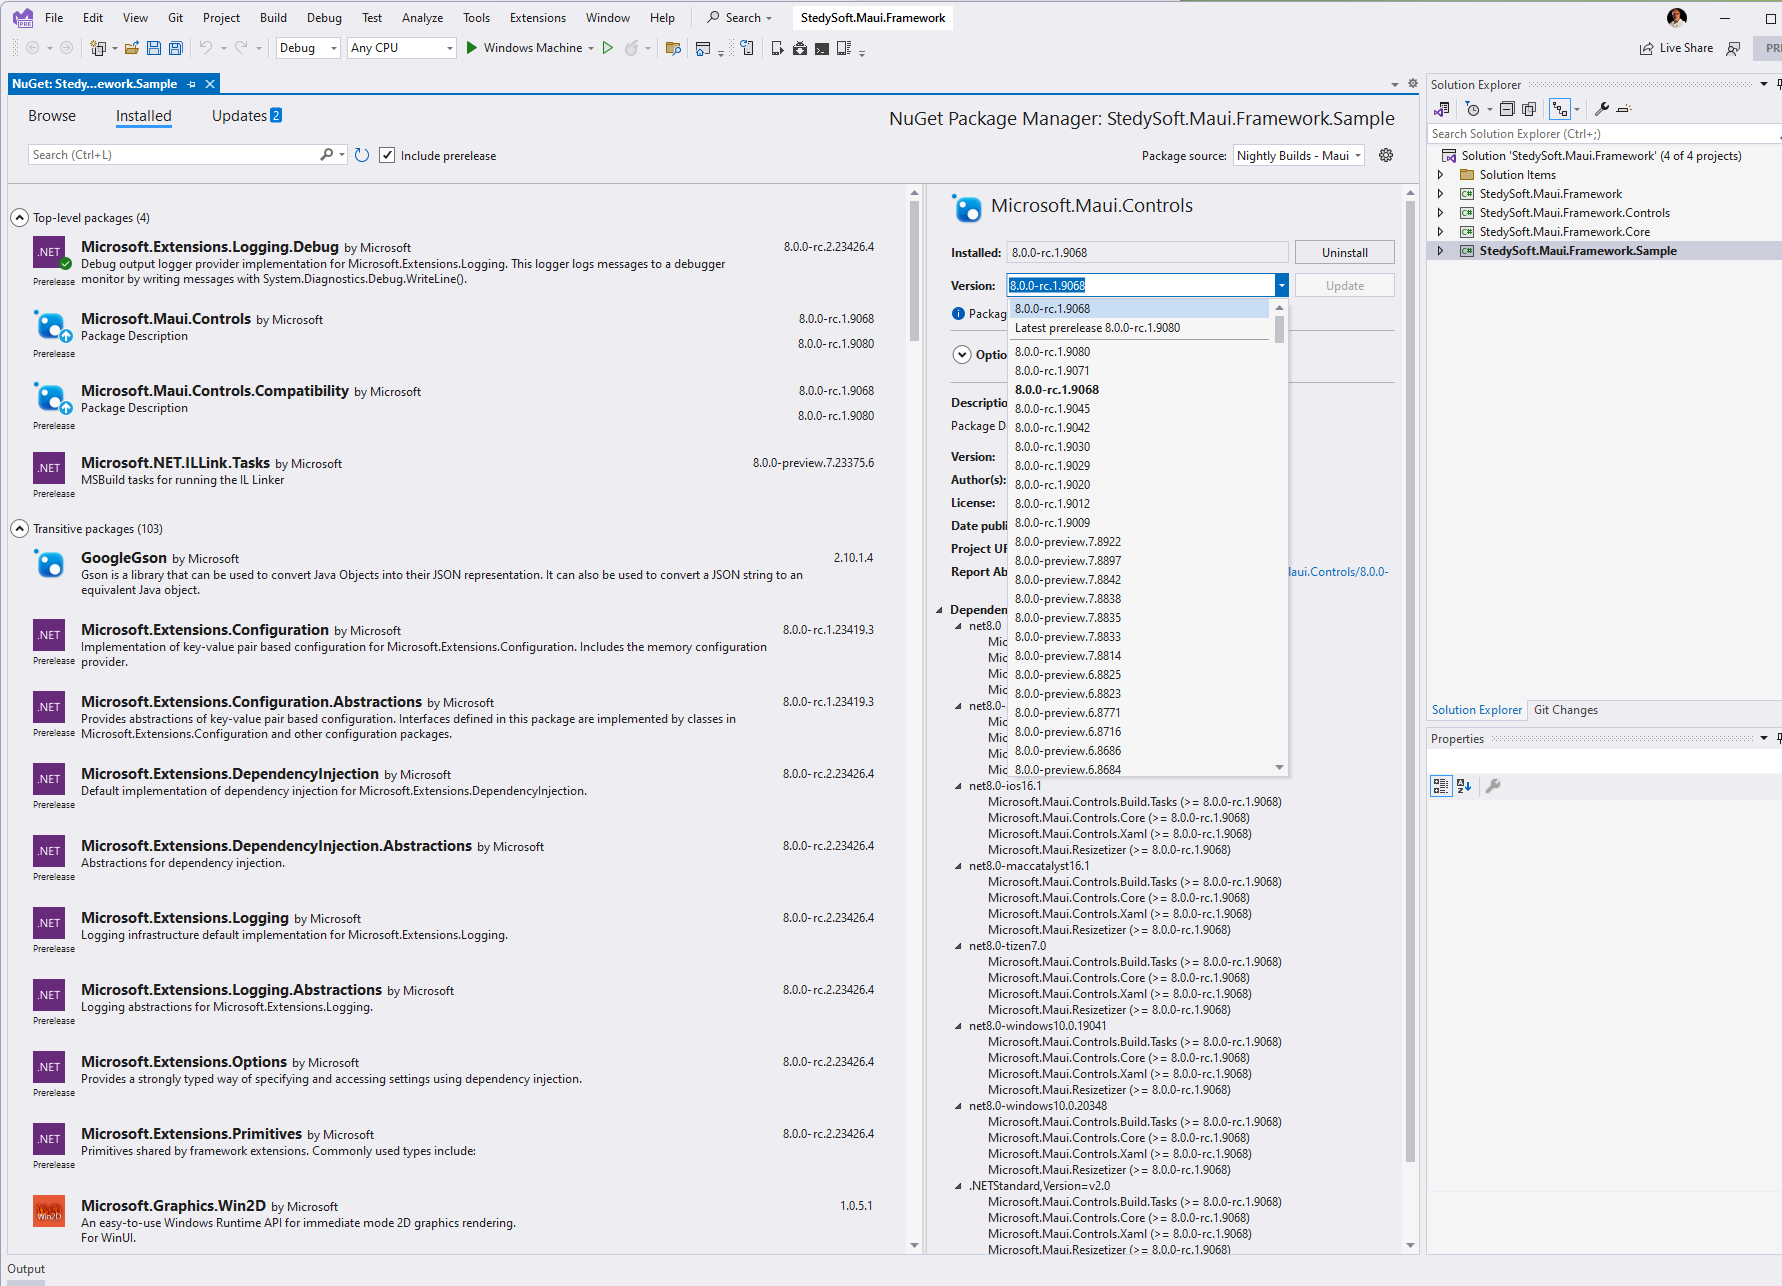Open Solution Explorer Properties wrench tool
Screen dimensions: 1782x1286
(x=1601, y=109)
